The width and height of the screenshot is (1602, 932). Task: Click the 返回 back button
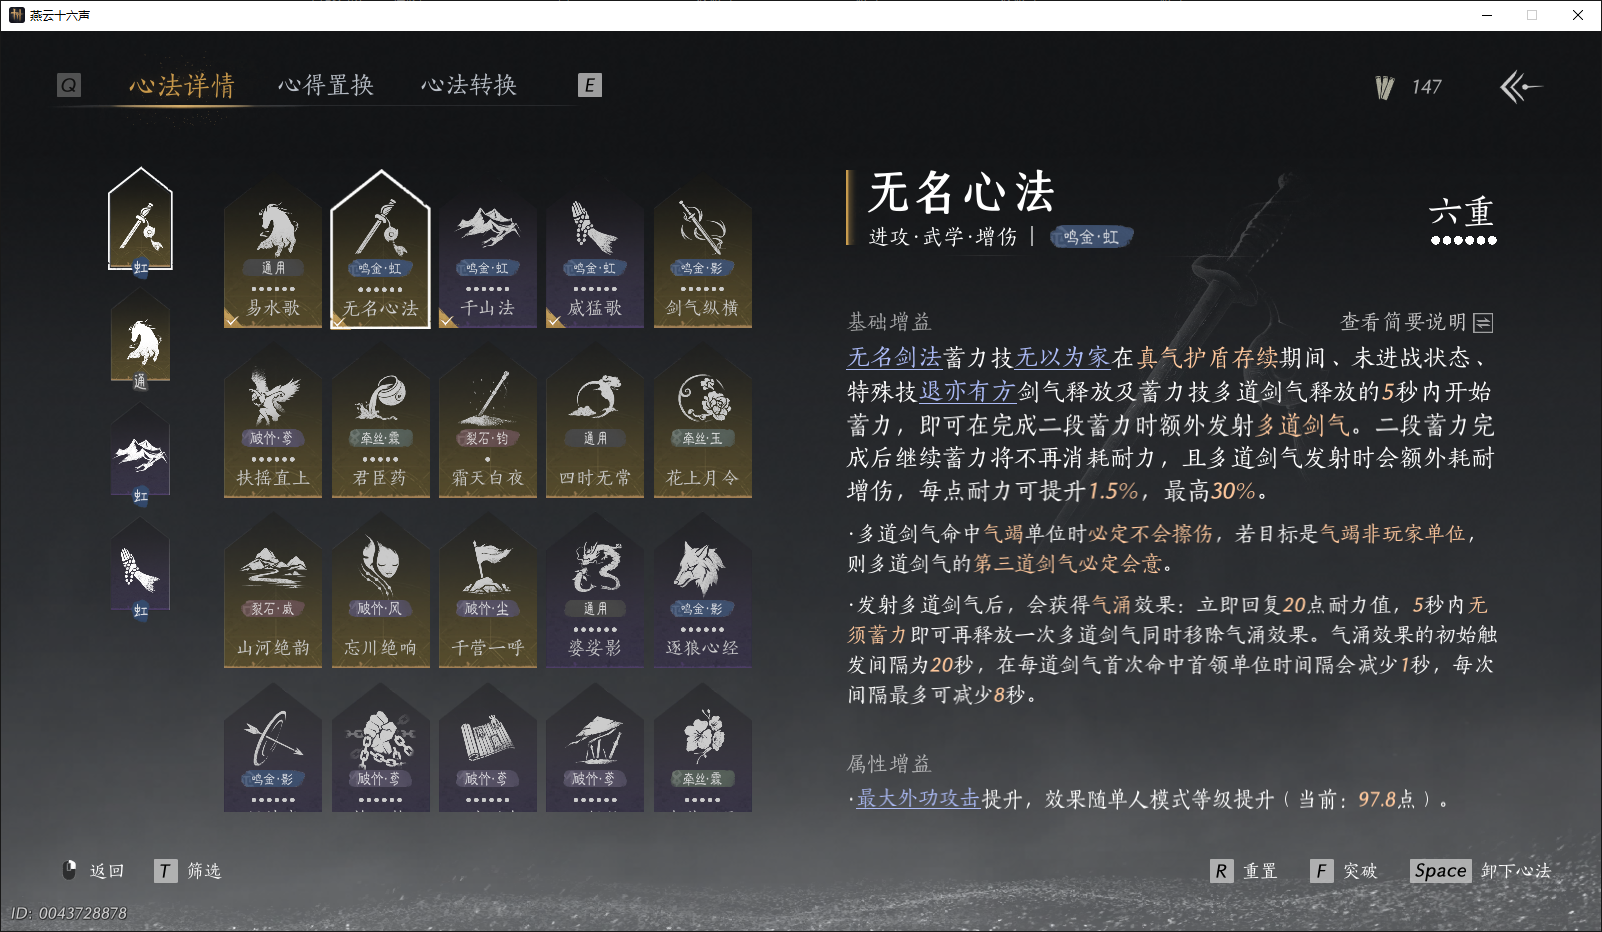[x=94, y=871]
